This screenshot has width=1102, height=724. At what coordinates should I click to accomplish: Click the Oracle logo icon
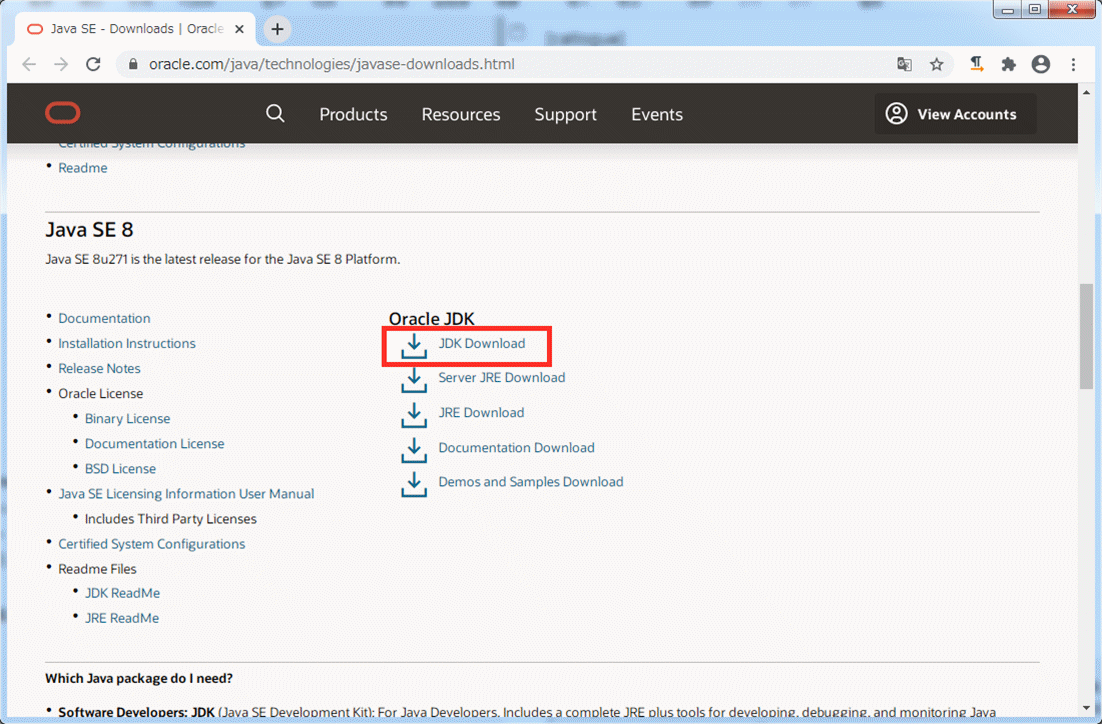(63, 113)
